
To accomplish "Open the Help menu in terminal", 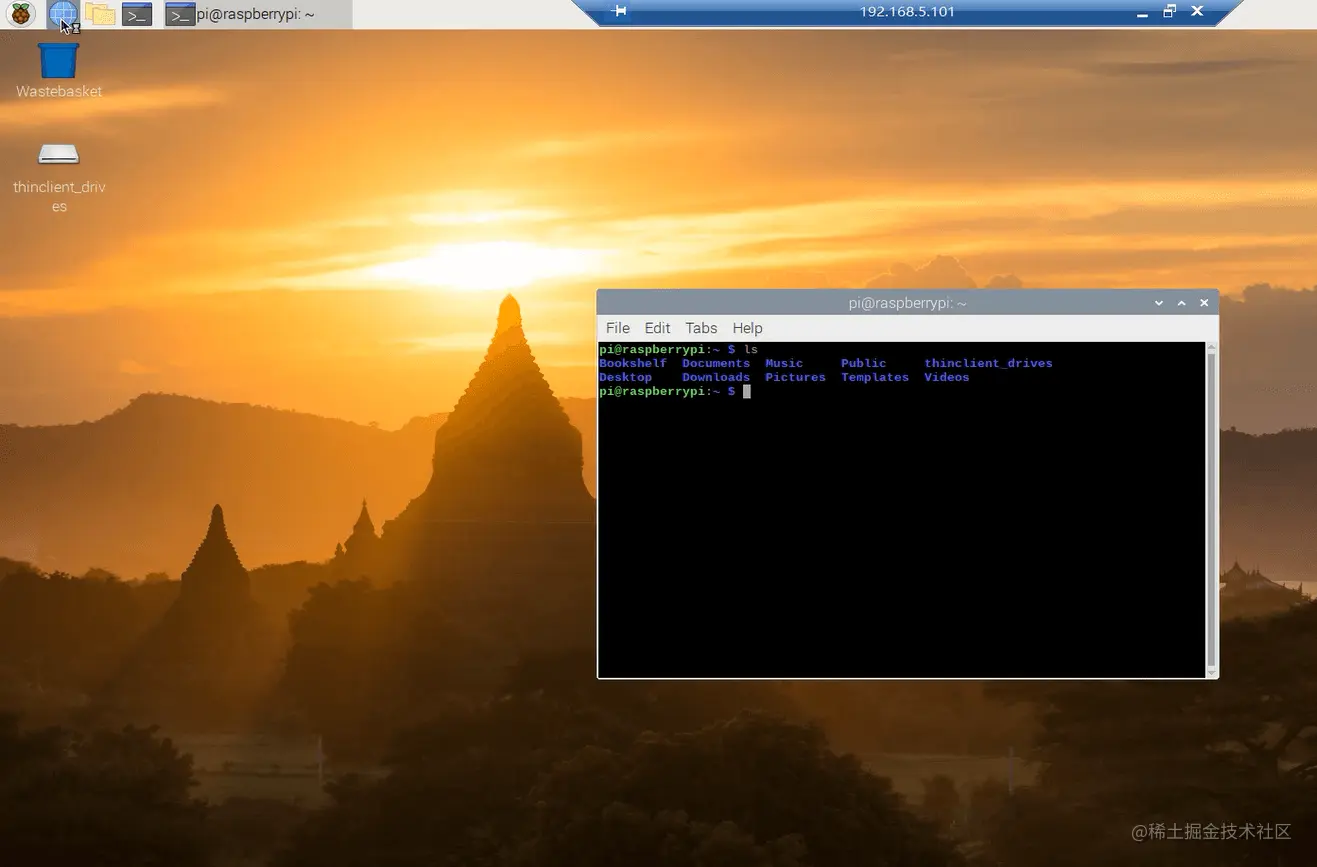I will 747,328.
